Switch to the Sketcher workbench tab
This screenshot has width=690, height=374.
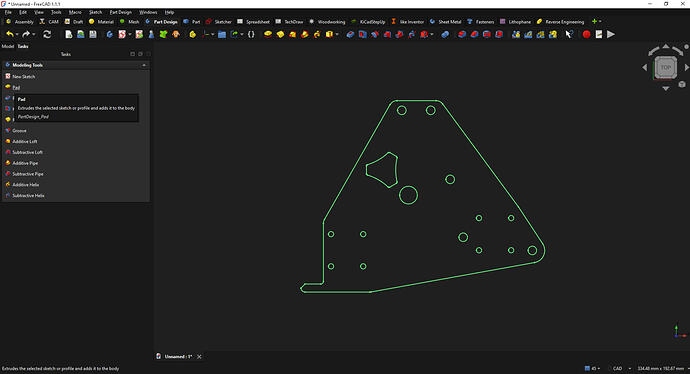219,22
